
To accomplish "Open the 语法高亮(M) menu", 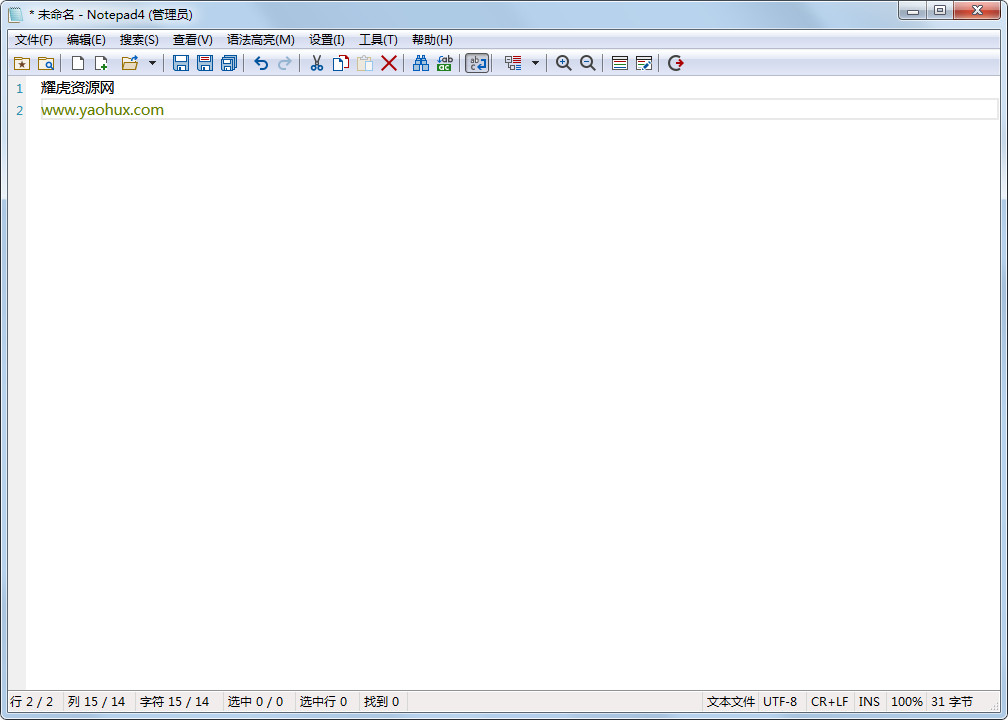I will pyautogui.click(x=260, y=40).
